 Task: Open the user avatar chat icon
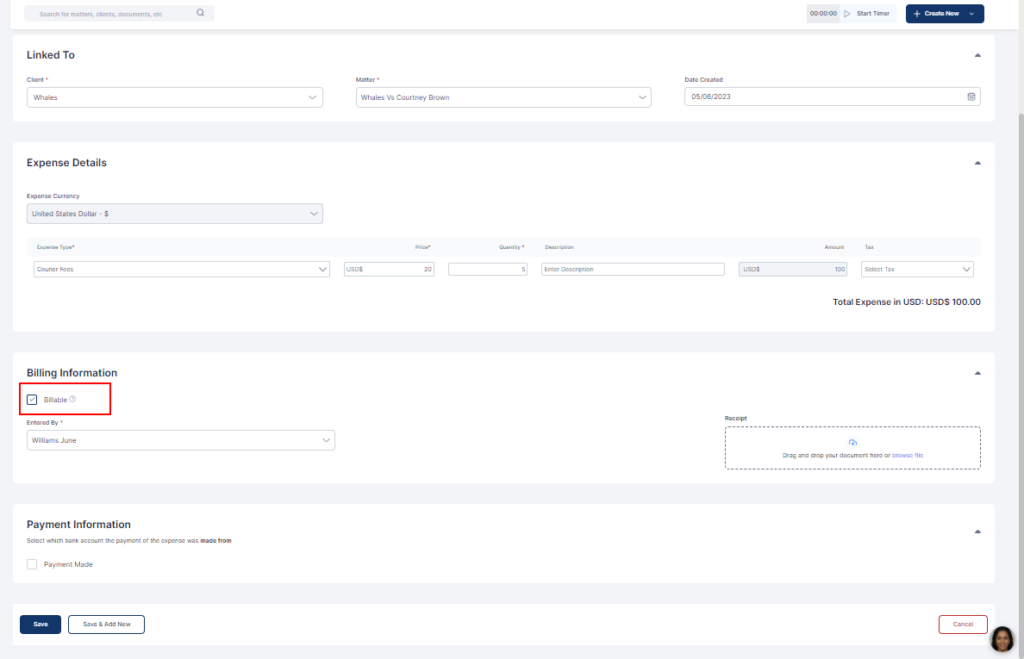coord(1002,639)
